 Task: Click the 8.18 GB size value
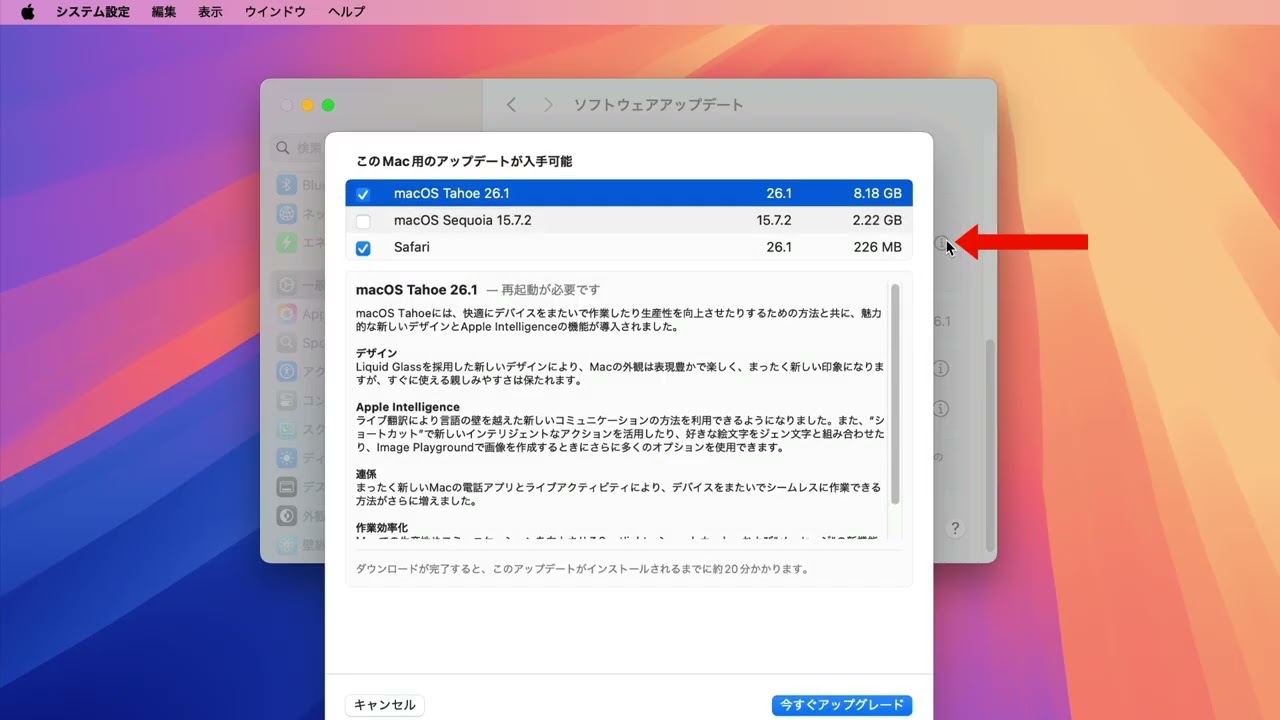(877, 193)
